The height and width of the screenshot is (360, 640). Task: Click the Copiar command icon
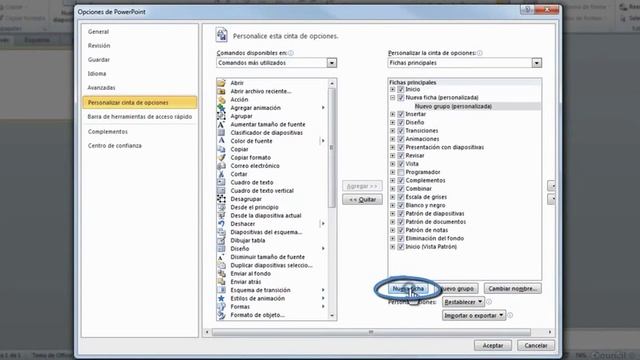click(221, 149)
